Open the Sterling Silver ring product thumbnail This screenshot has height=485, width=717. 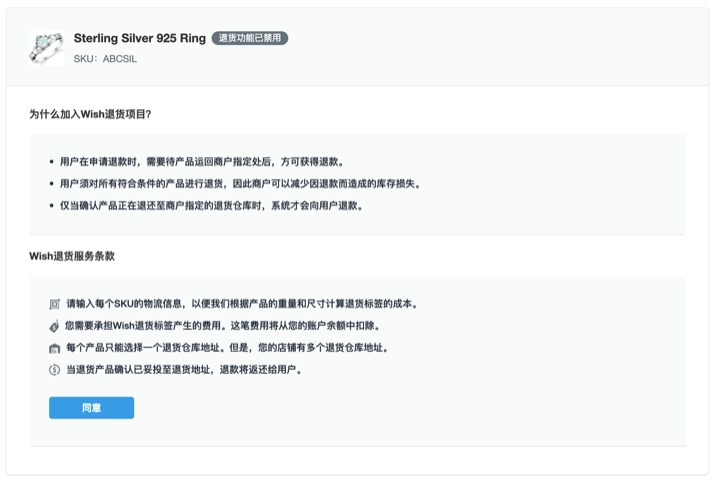coord(46,48)
